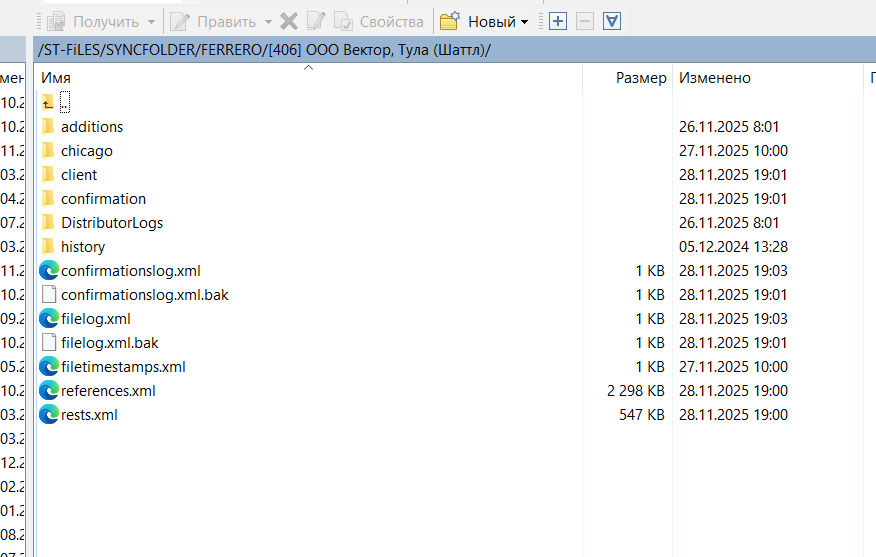Click the Править edit button
Image resolution: width=876 pixels, height=557 pixels.
point(213,22)
